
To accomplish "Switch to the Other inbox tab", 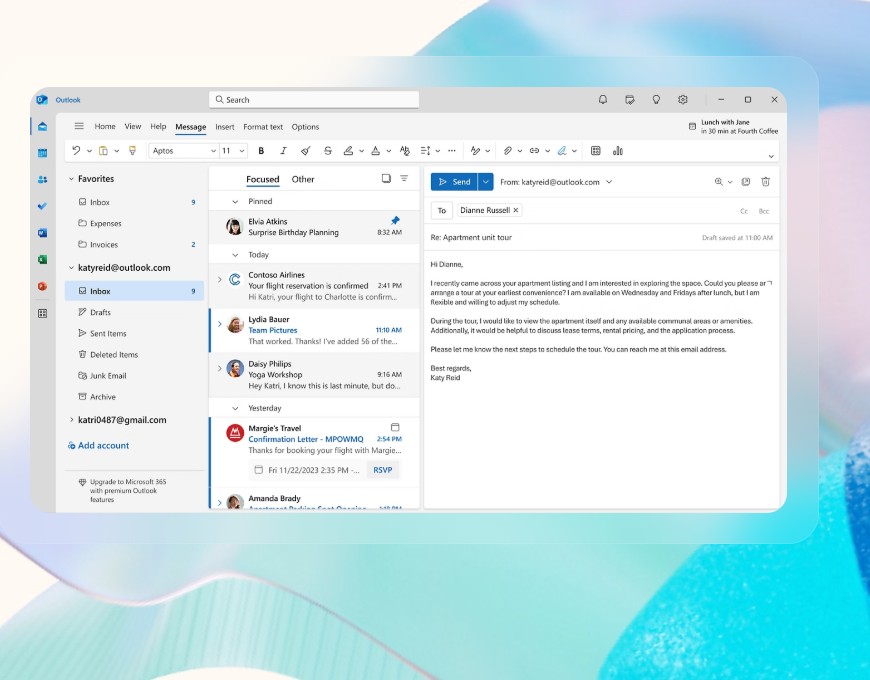I will [303, 179].
